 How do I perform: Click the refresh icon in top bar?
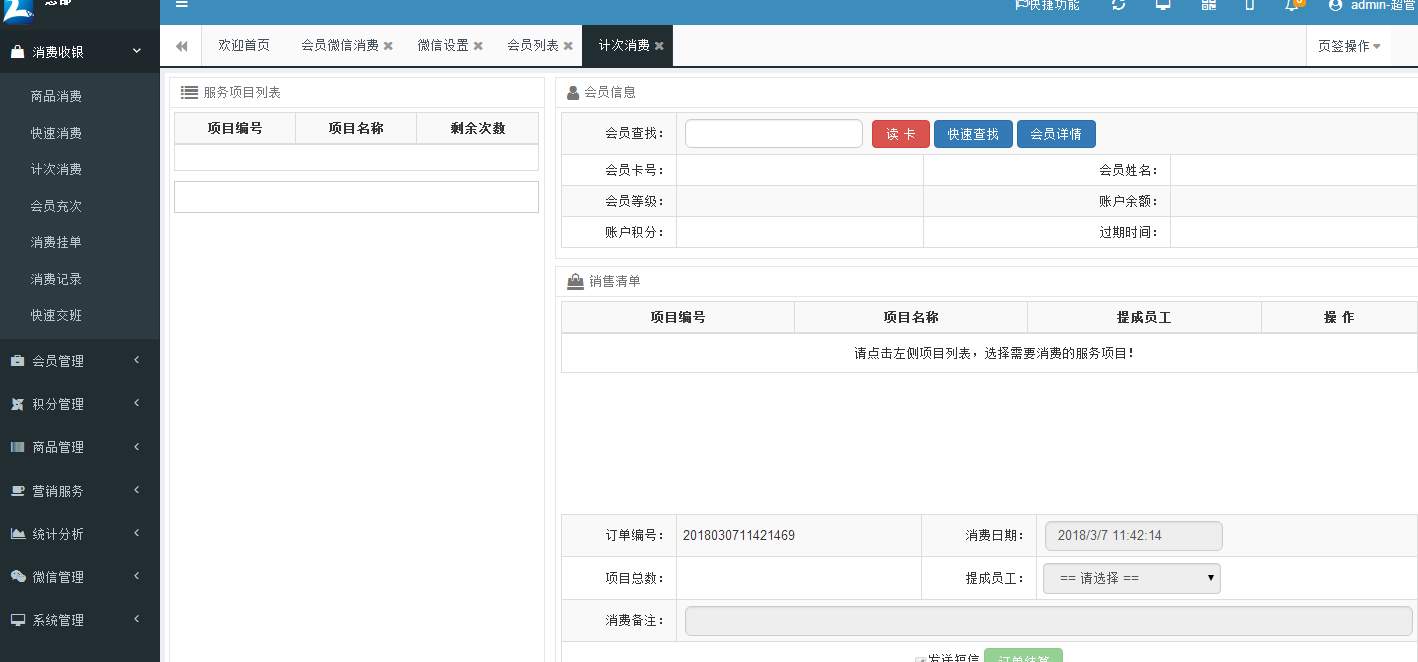point(1119,5)
